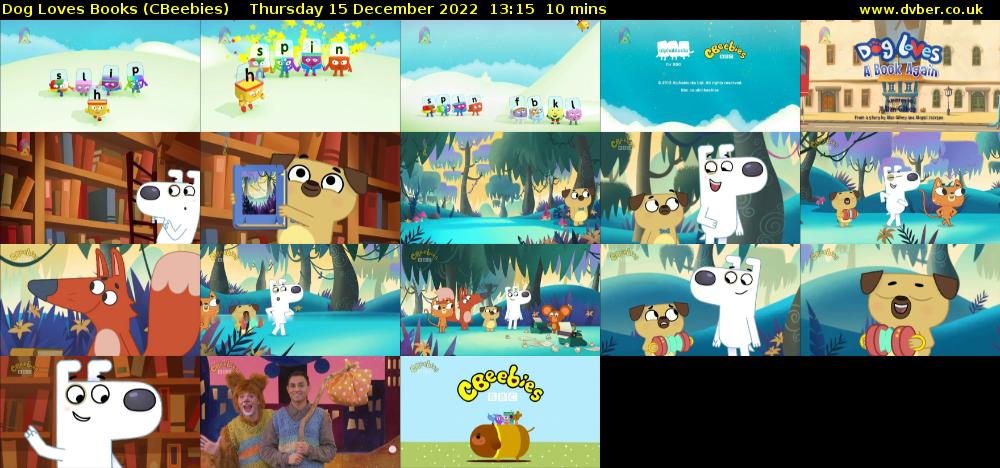
Task: Click the 'Thursday 15 December 2022' date text
Action: point(364,9)
